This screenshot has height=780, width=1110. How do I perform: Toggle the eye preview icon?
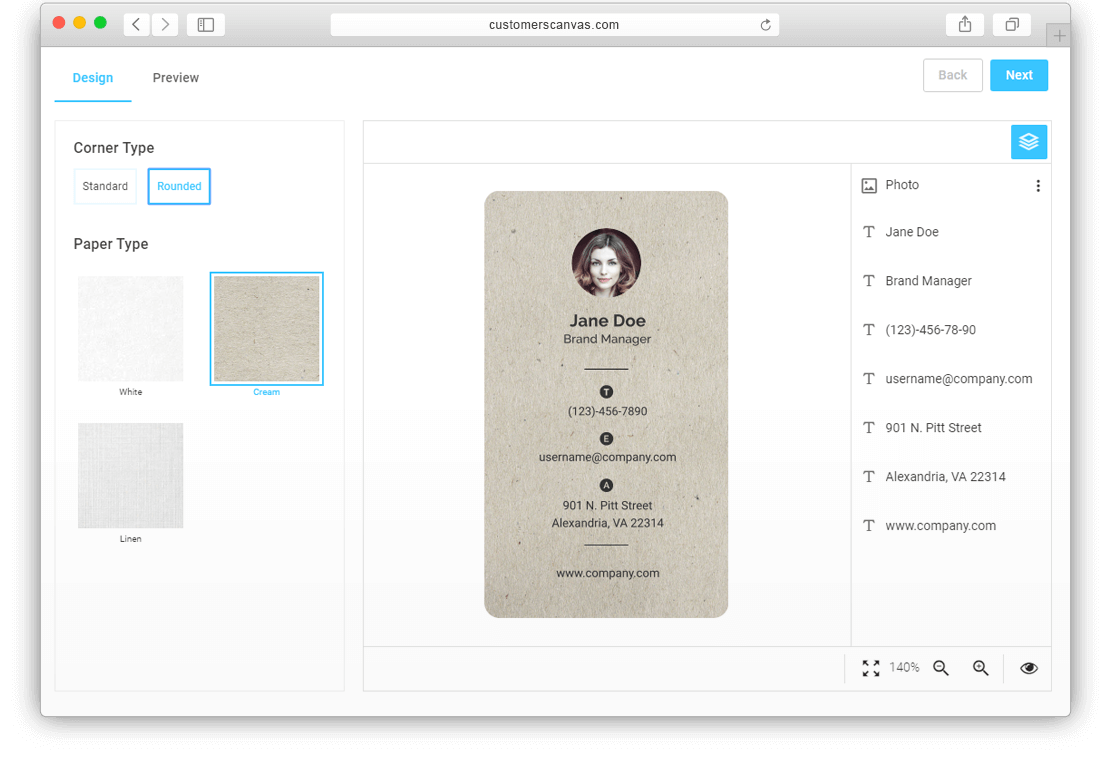(1029, 667)
